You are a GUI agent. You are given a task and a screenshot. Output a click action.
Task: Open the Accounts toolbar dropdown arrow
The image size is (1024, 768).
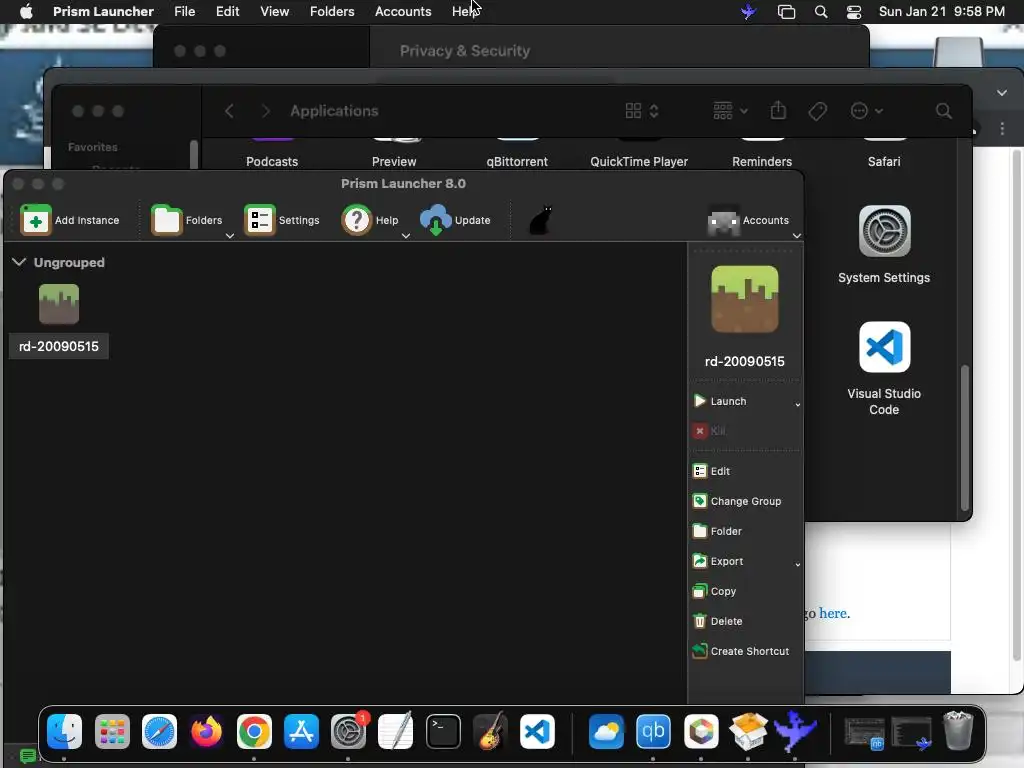click(797, 236)
